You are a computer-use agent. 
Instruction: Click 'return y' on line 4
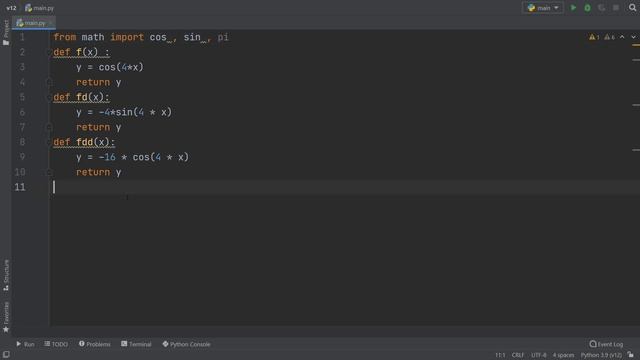point(99,82)
